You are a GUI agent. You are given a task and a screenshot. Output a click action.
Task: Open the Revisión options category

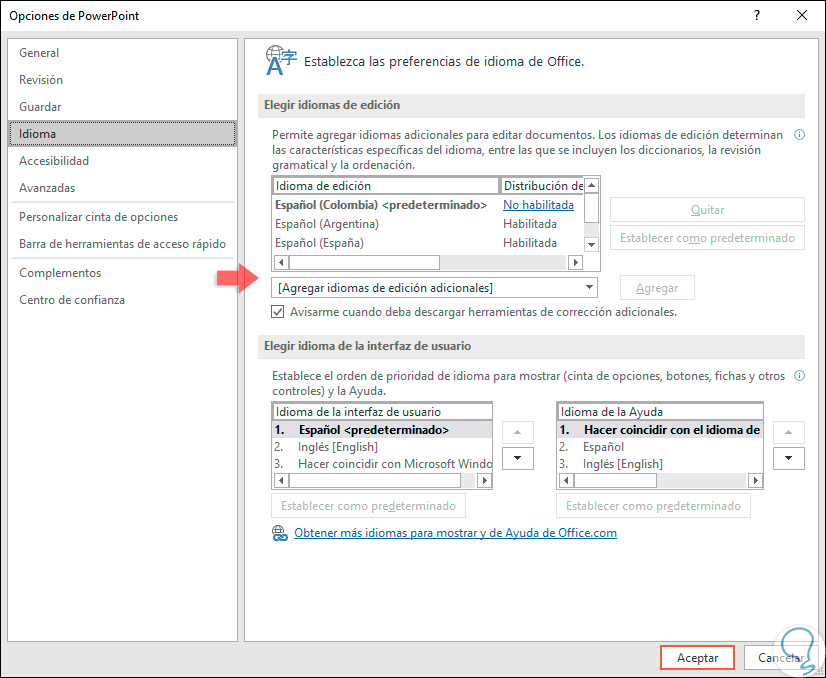[122, 80]
